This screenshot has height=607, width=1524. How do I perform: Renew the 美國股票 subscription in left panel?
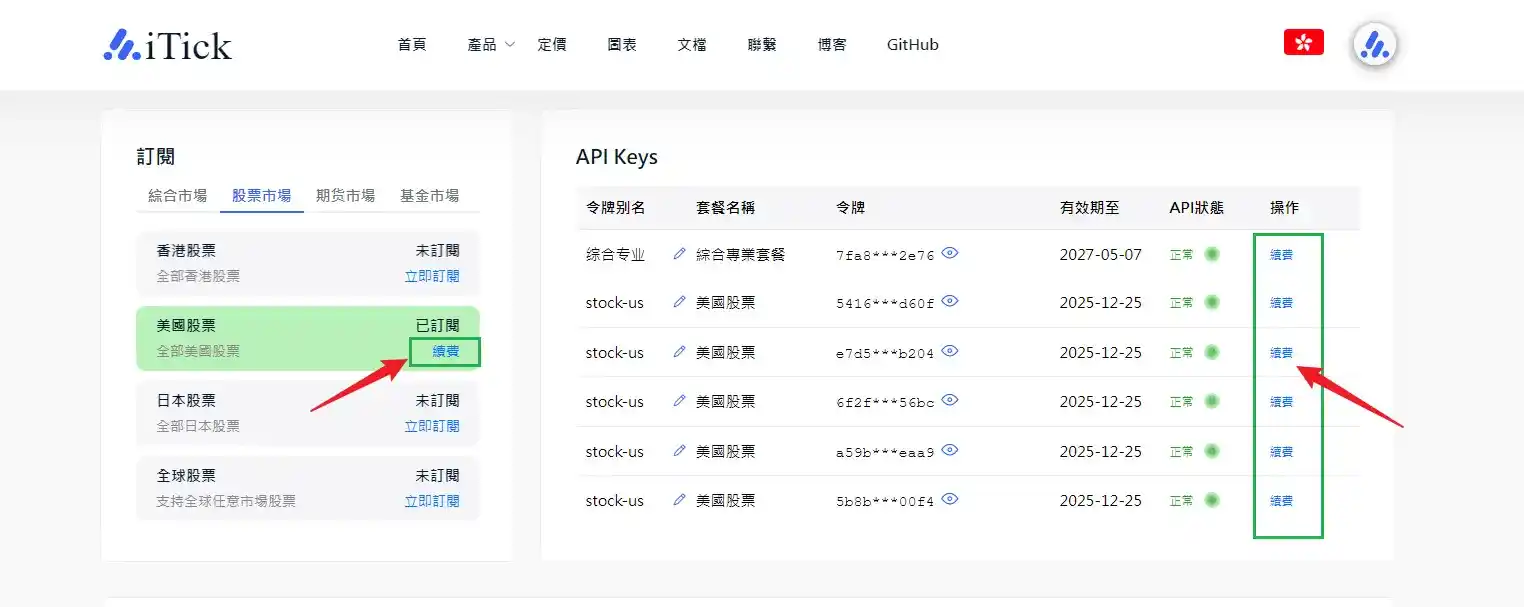[x=446, y=351]
